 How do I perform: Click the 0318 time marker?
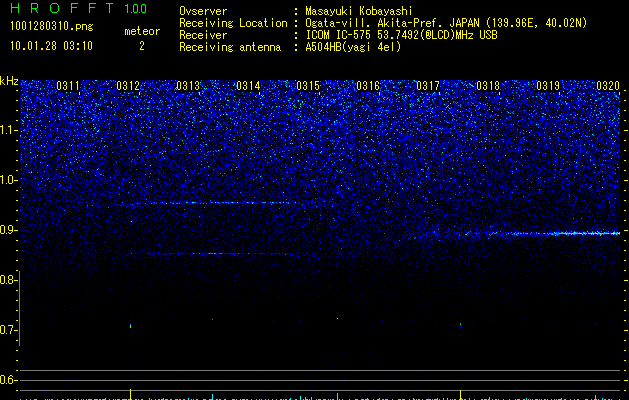488,86
